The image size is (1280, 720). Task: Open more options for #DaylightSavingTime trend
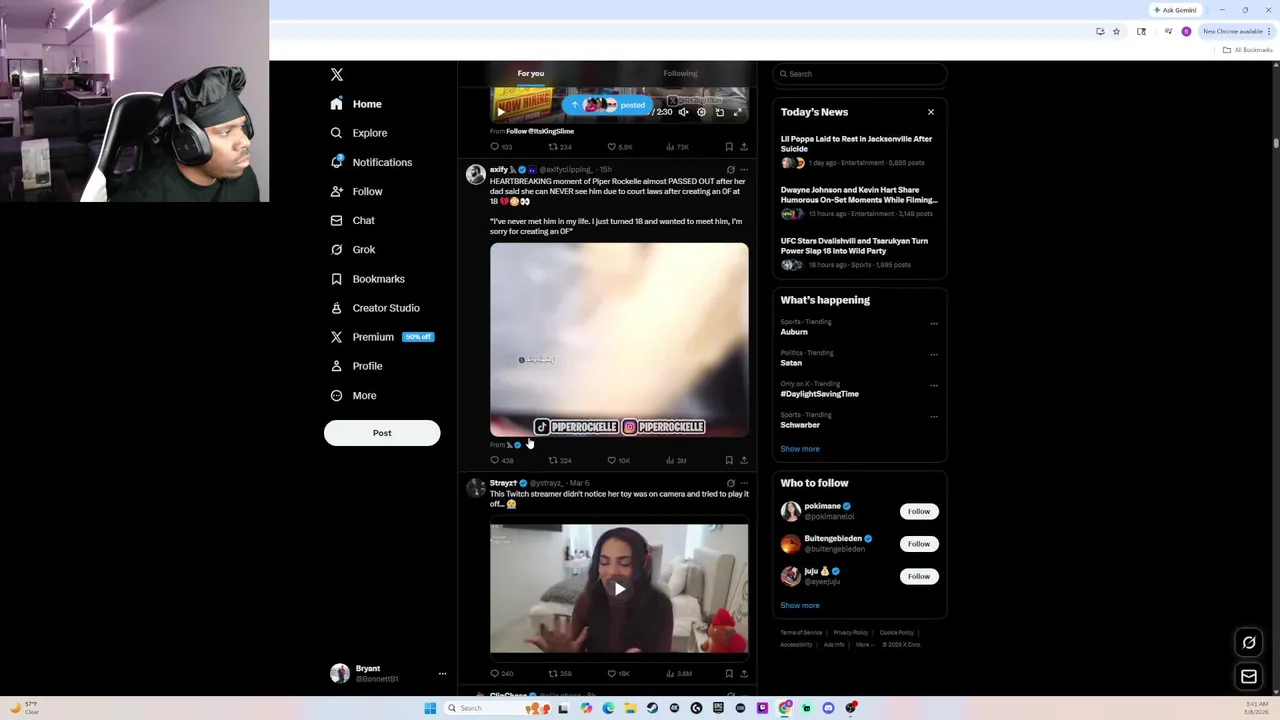tap(934, 385)
